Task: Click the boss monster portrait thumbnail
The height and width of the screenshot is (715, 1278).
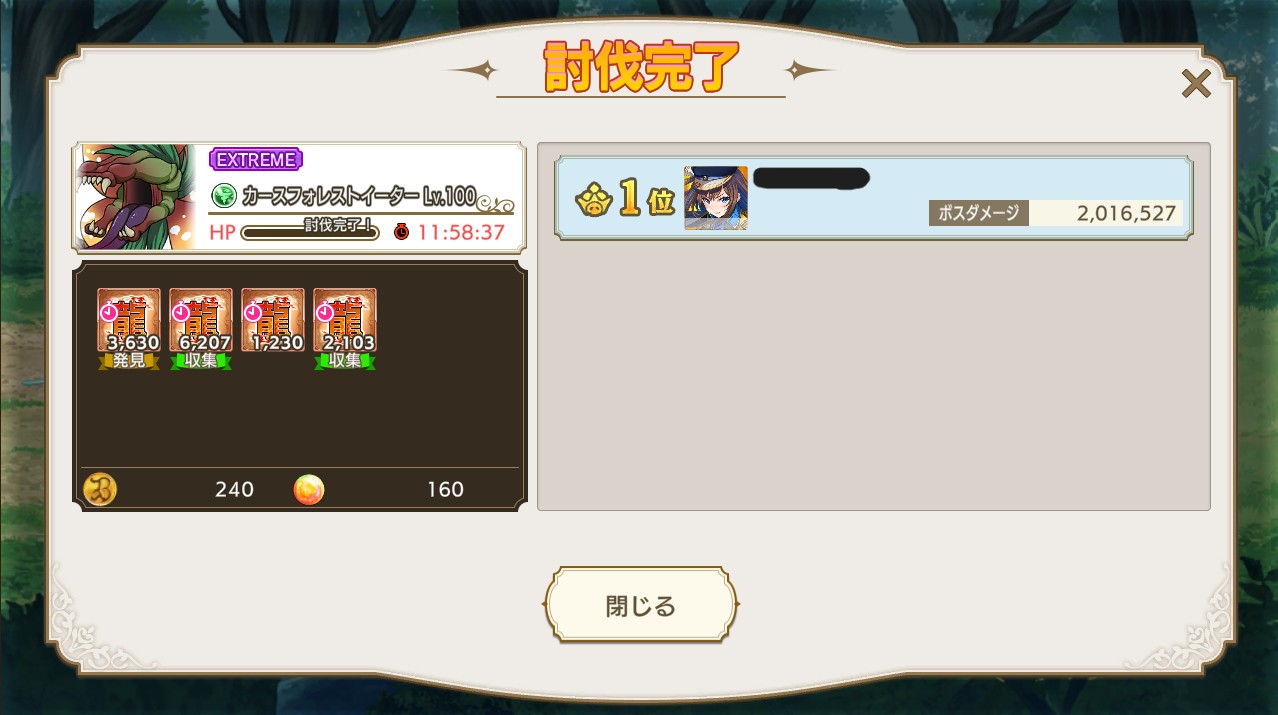Action: (x=136, y=197)
